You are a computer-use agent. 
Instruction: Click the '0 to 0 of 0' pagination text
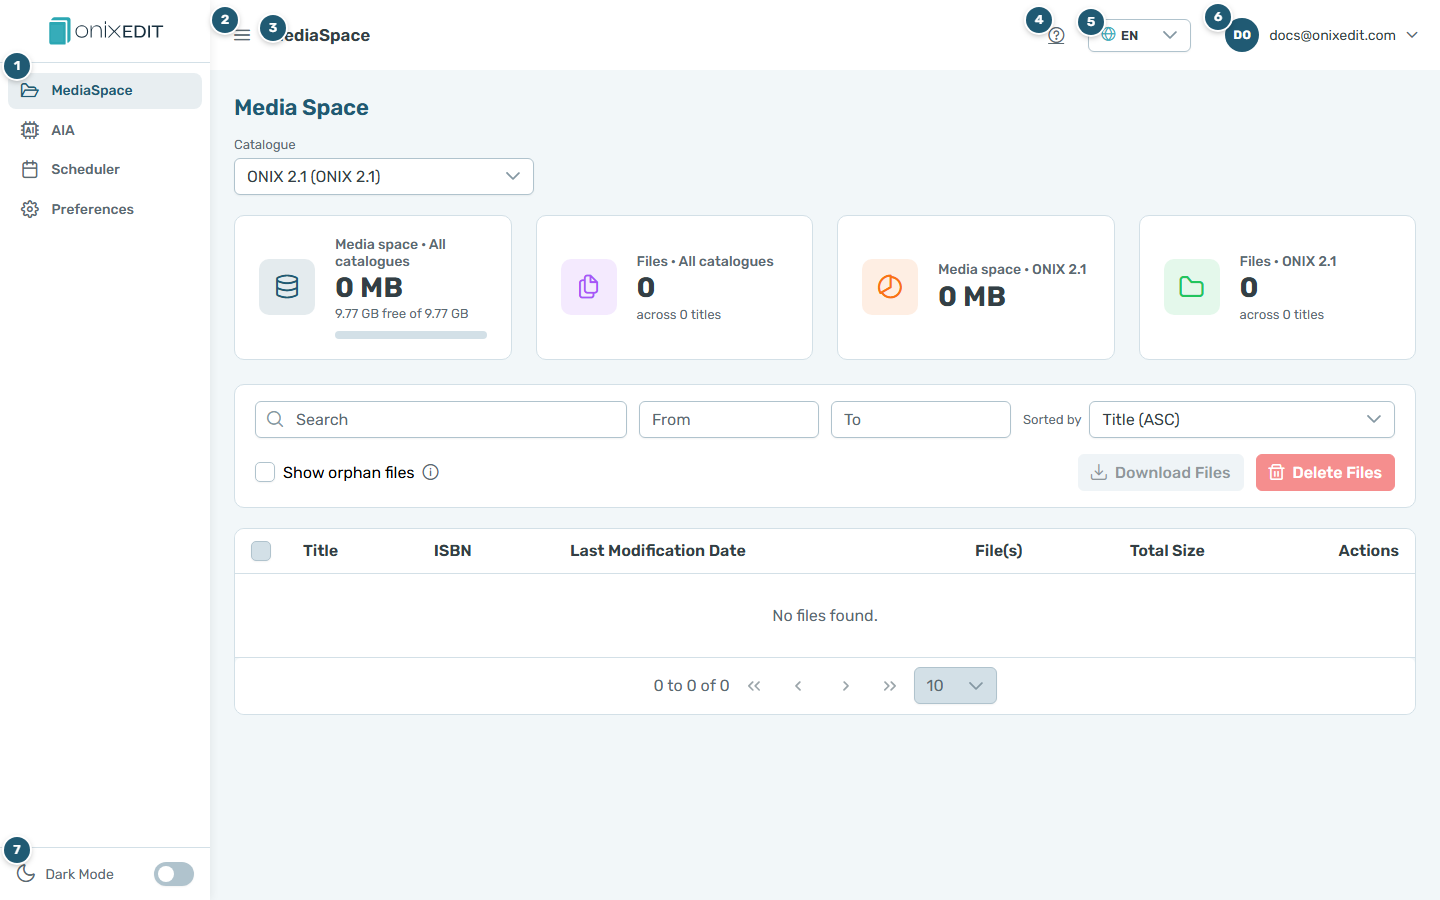point(691,686)
